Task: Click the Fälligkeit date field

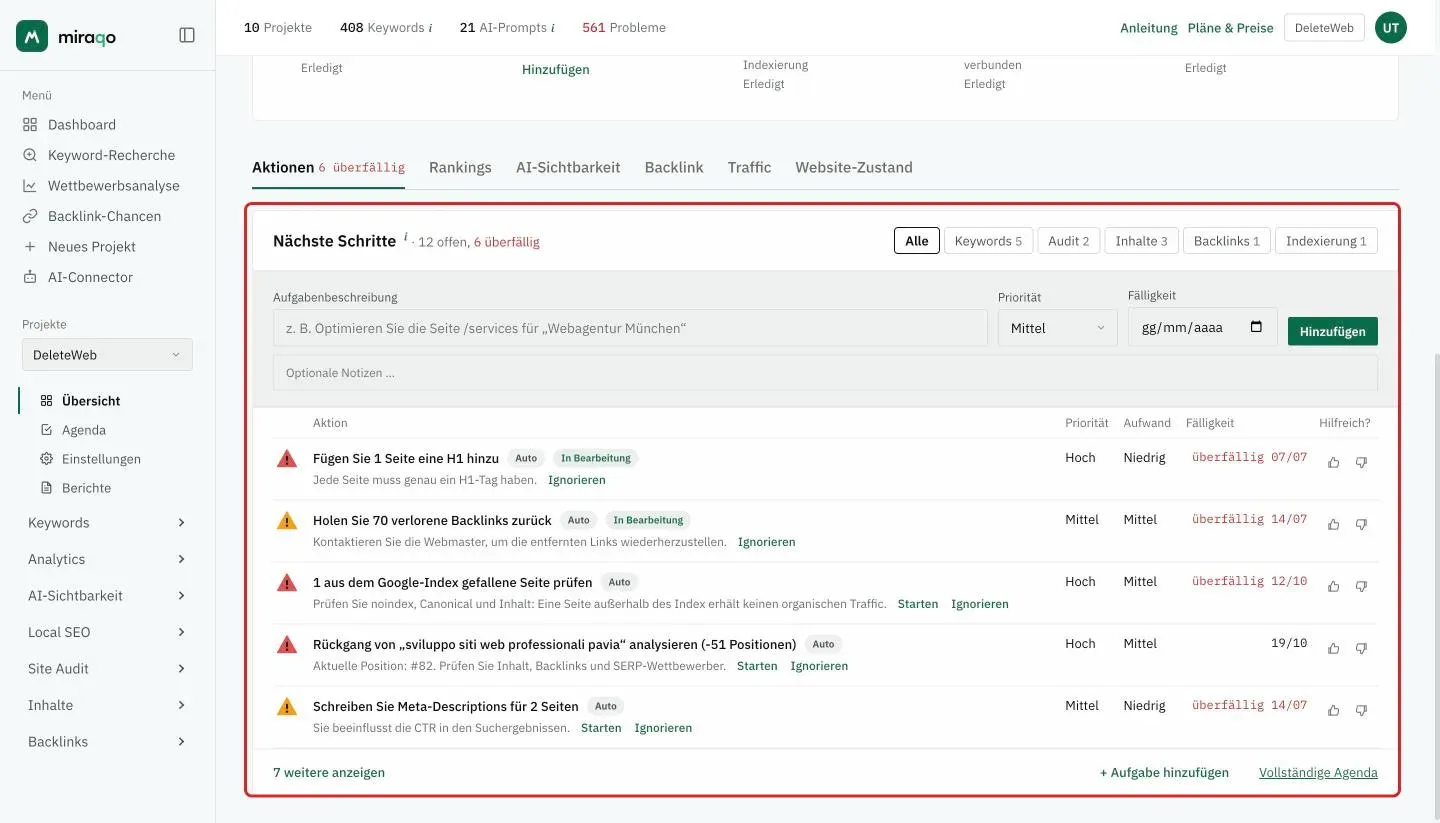Action: [1203, 327]
